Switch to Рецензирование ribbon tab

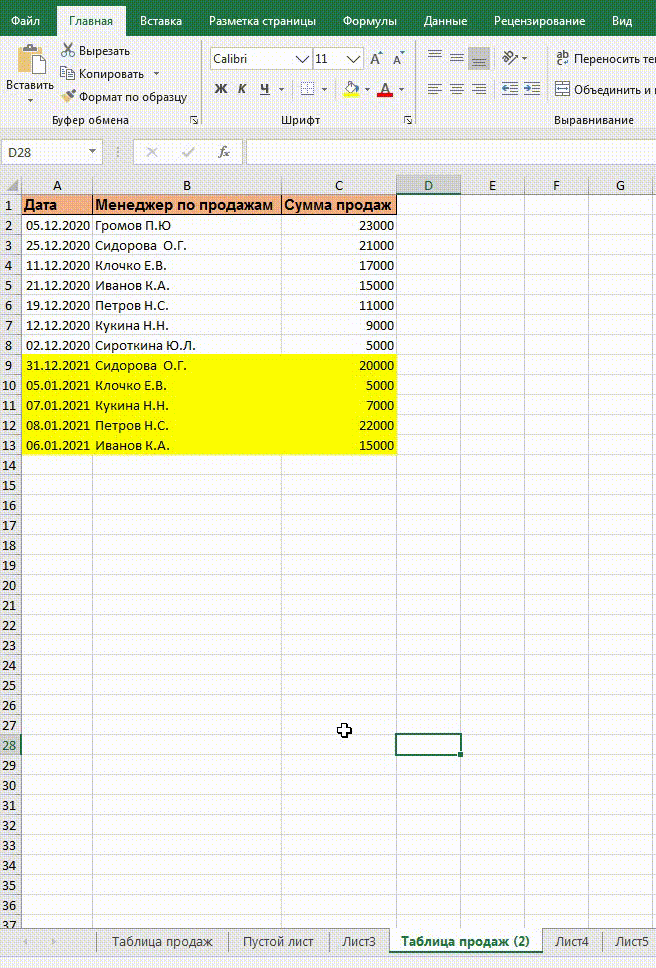pyautogui.click(x=539, y=20)
